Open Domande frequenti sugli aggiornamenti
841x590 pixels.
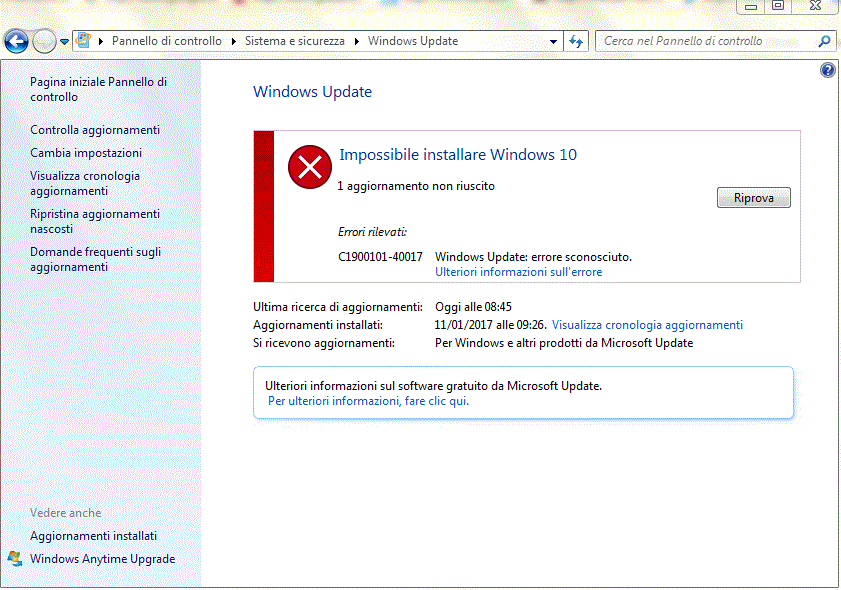[95, 259]
